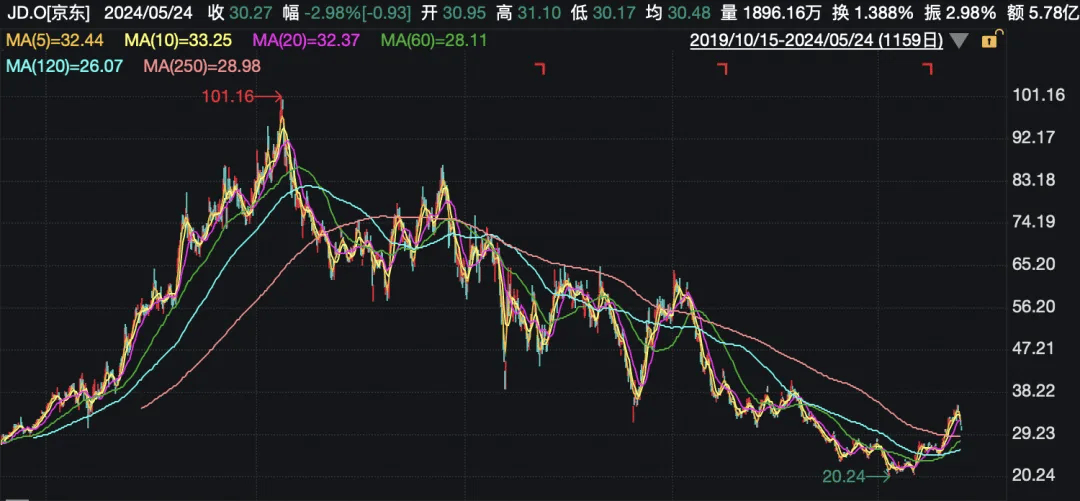This screenshot has width=1080, height=501.
Task: Click the 换 1.388% turnover rate value
Action: [x=877, y=14]
